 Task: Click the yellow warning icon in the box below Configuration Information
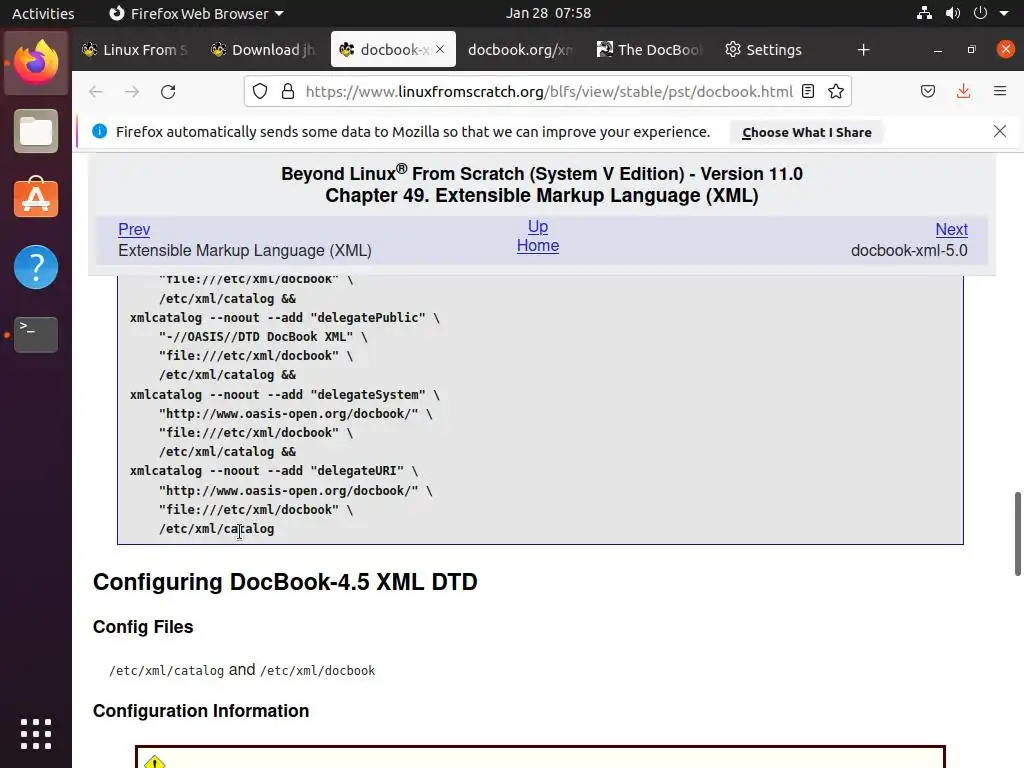[x=155, y=762]
